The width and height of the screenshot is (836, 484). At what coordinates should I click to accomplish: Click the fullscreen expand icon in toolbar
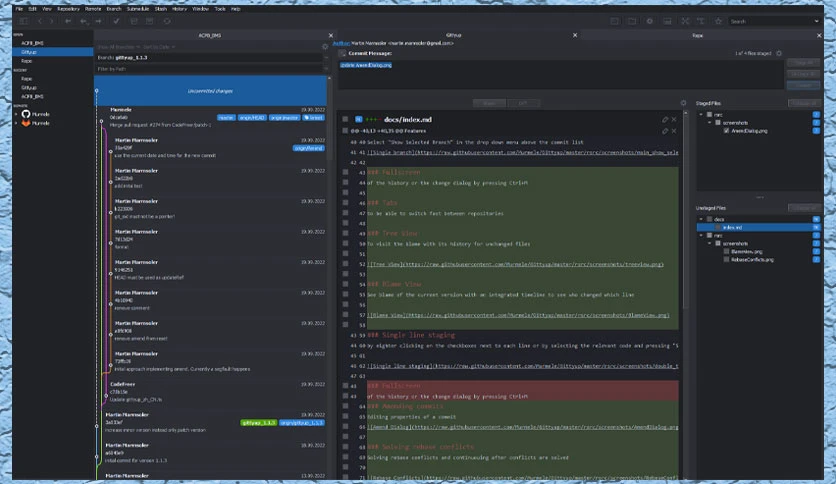(x=685, y=21)
